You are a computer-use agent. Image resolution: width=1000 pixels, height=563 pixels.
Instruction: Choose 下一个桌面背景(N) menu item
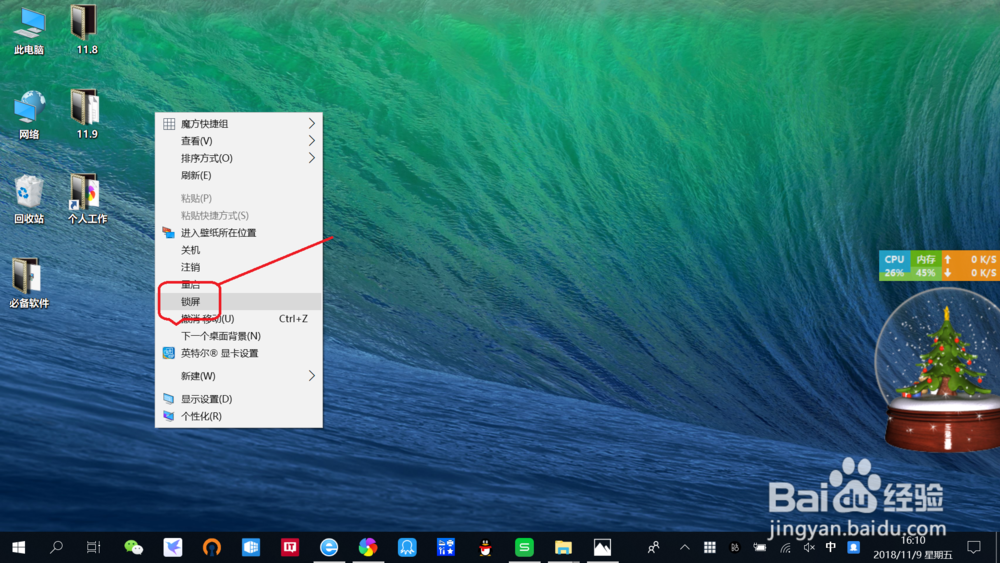[x=239, y=336]
